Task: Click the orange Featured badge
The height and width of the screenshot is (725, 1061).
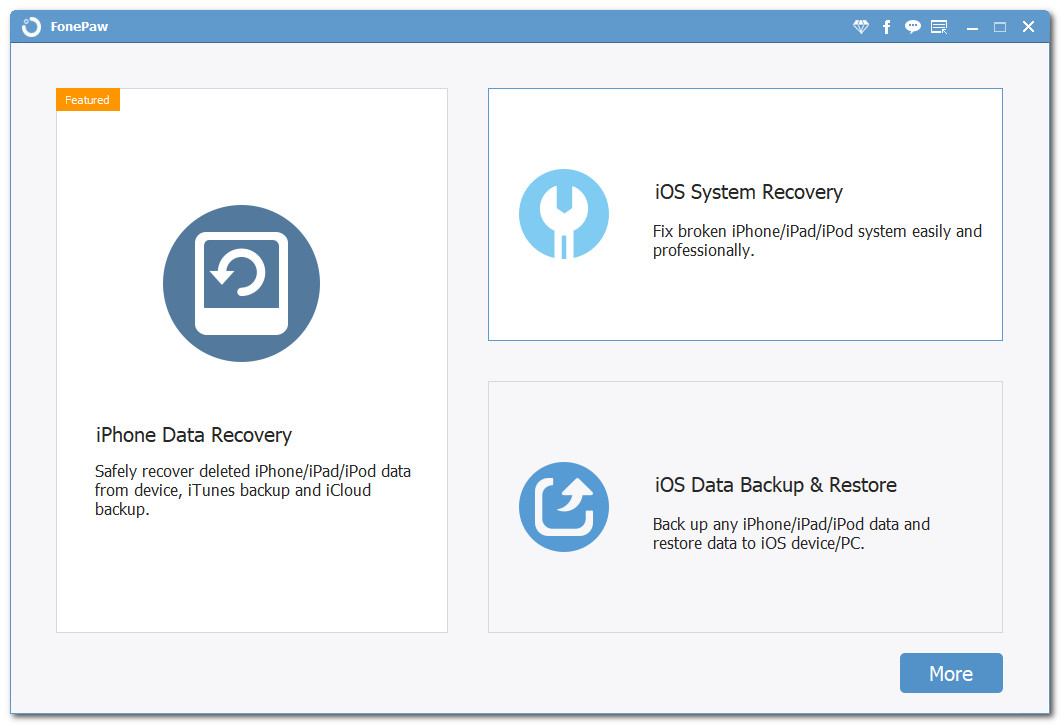Action: click(x=88, y=100)
